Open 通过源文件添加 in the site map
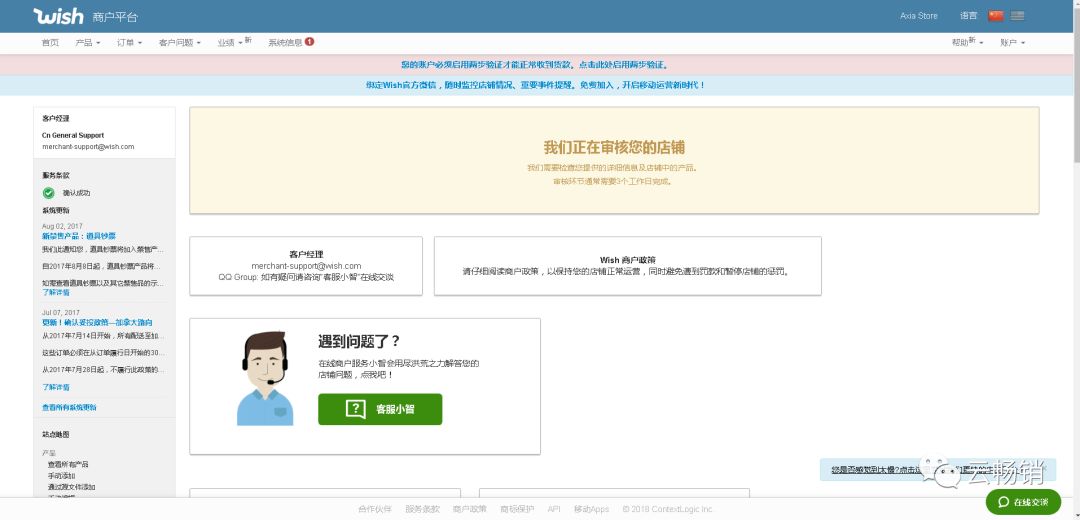This screenshot has width=1080, height=520. point(71,487)
